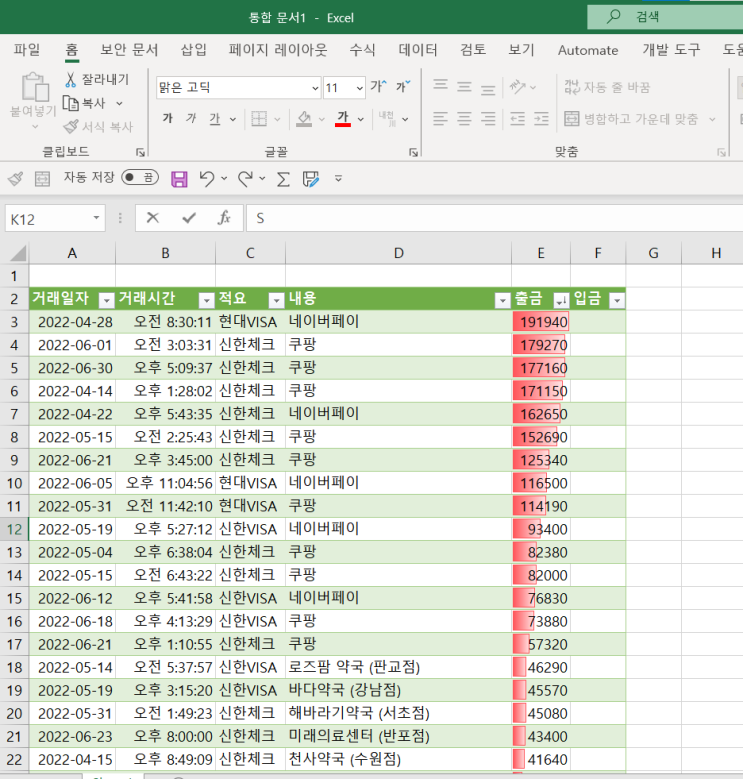743x779 pixels.
Task: Decrease the cell indent
Action: pos(518,119)
